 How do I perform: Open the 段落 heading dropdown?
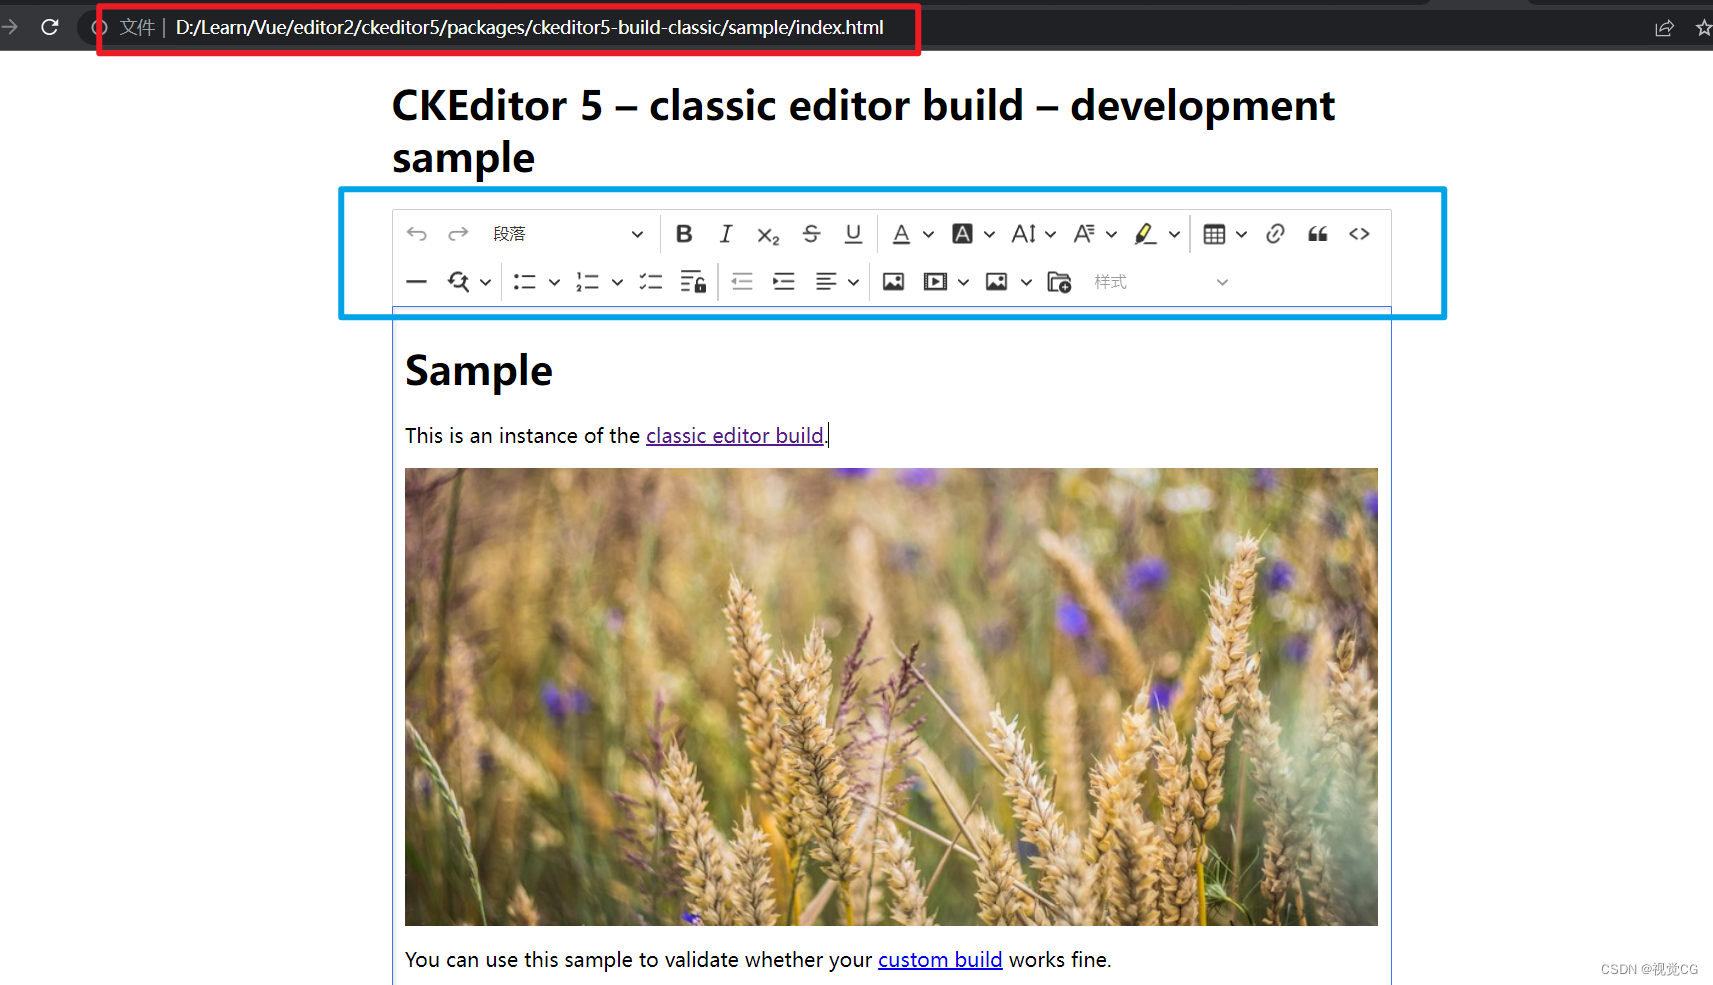[x=567, y=234]
